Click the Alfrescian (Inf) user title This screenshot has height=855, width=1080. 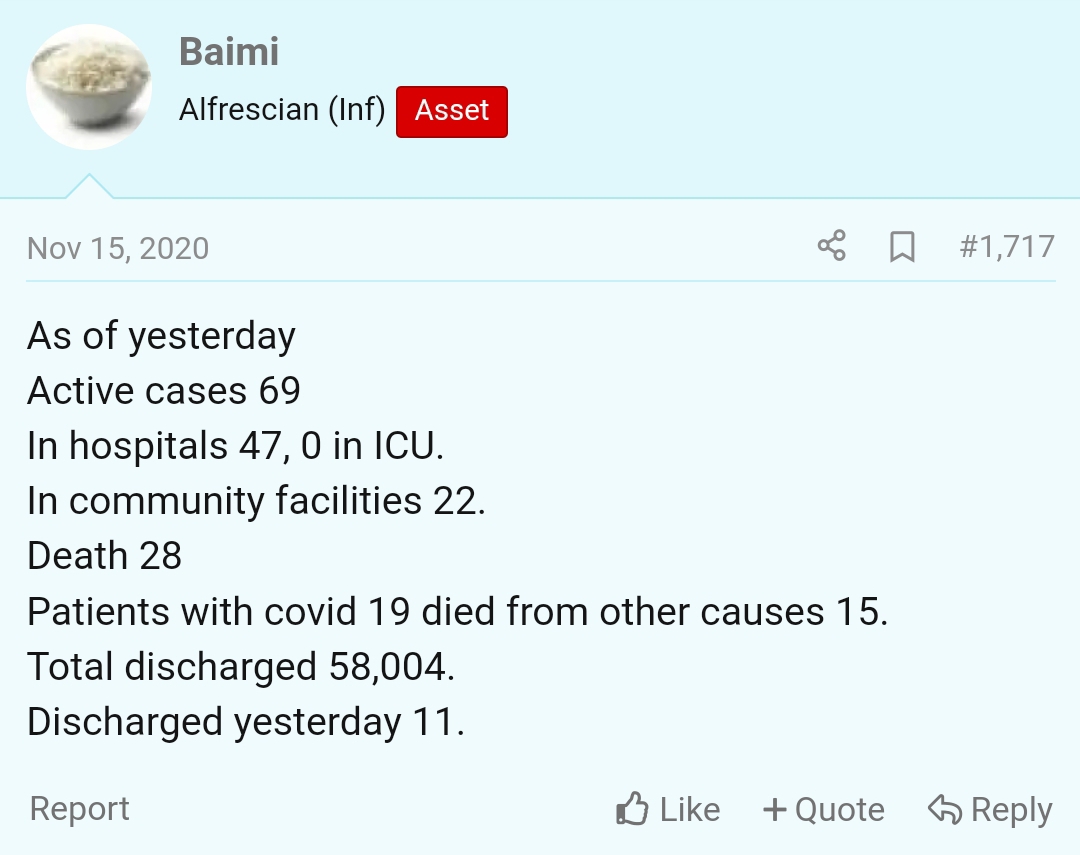click(282, 110)
